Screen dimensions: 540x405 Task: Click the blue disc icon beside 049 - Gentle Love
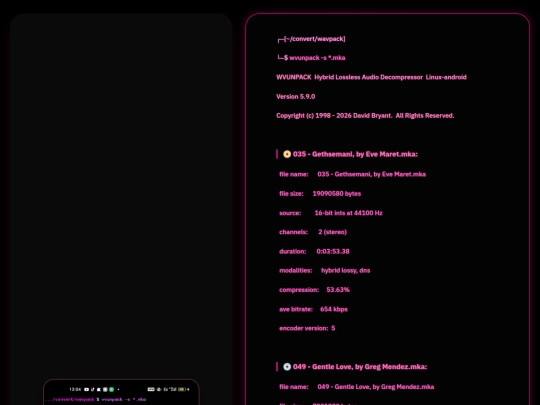tap(287, 367)
